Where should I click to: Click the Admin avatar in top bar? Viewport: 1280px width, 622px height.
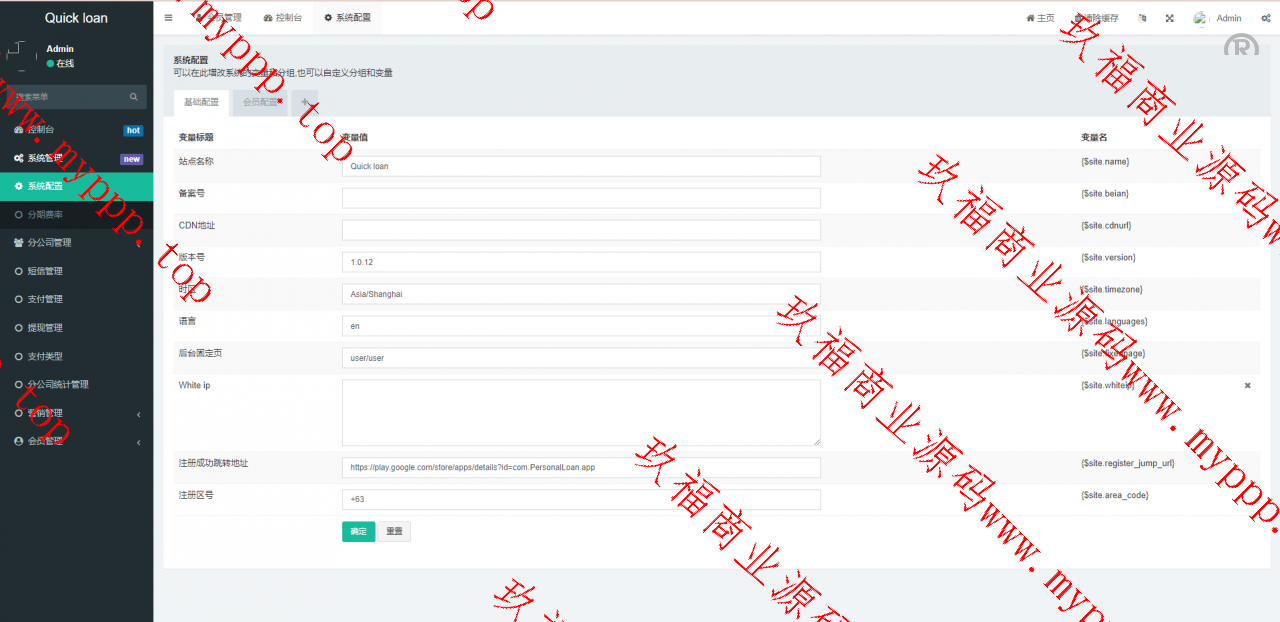coord(1201,18)
